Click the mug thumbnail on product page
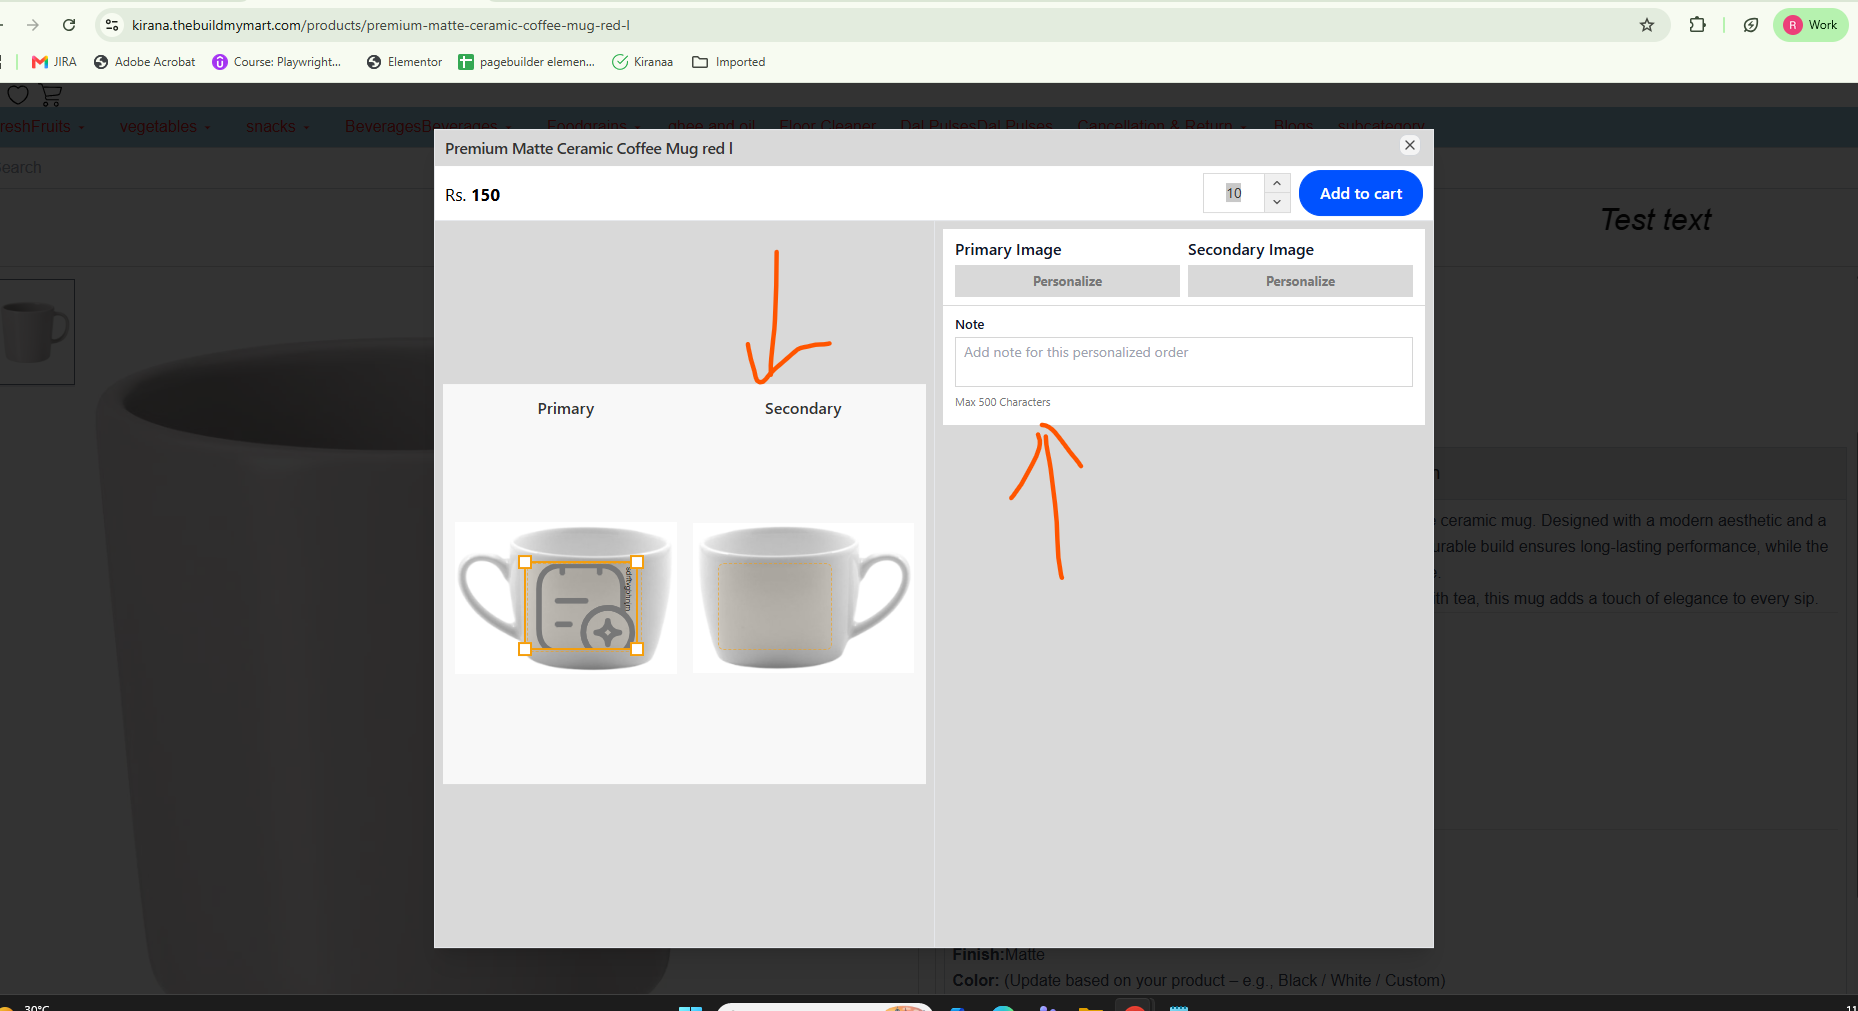Screen dimensions: 1858x1011 (x=36, y=332)
